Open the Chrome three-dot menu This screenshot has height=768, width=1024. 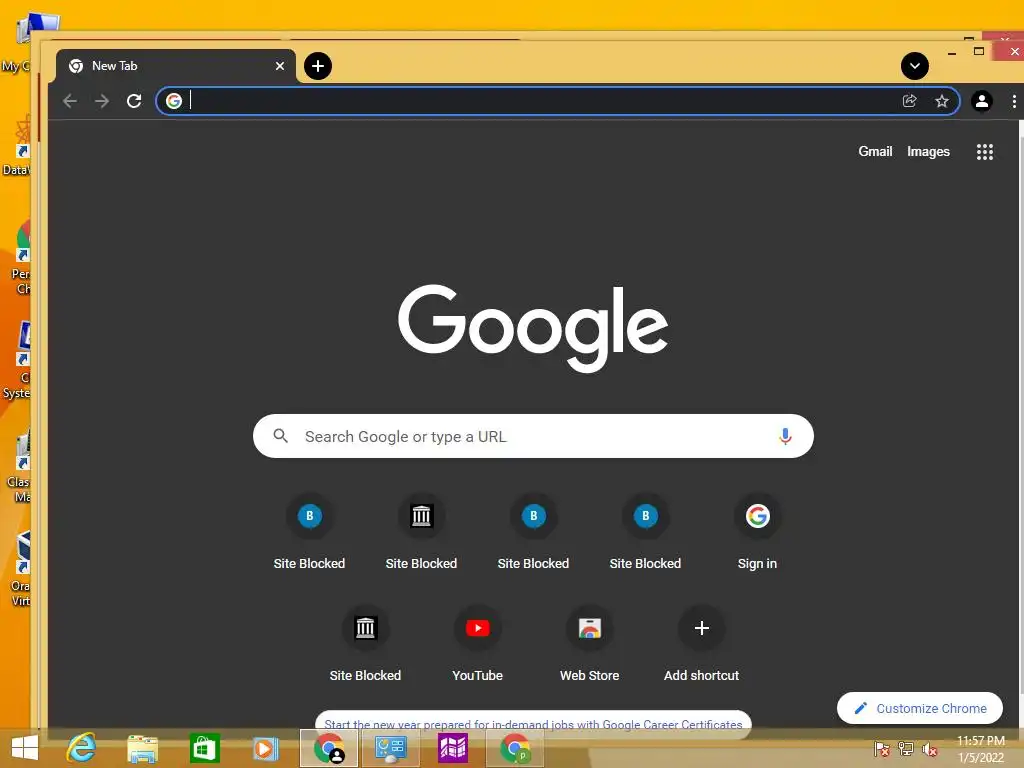1014,101
